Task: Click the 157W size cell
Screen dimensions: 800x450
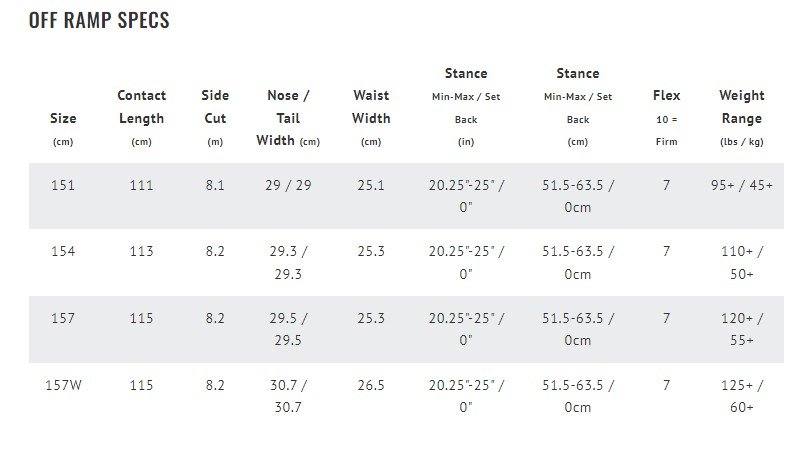Action: [x=63, y=385]
